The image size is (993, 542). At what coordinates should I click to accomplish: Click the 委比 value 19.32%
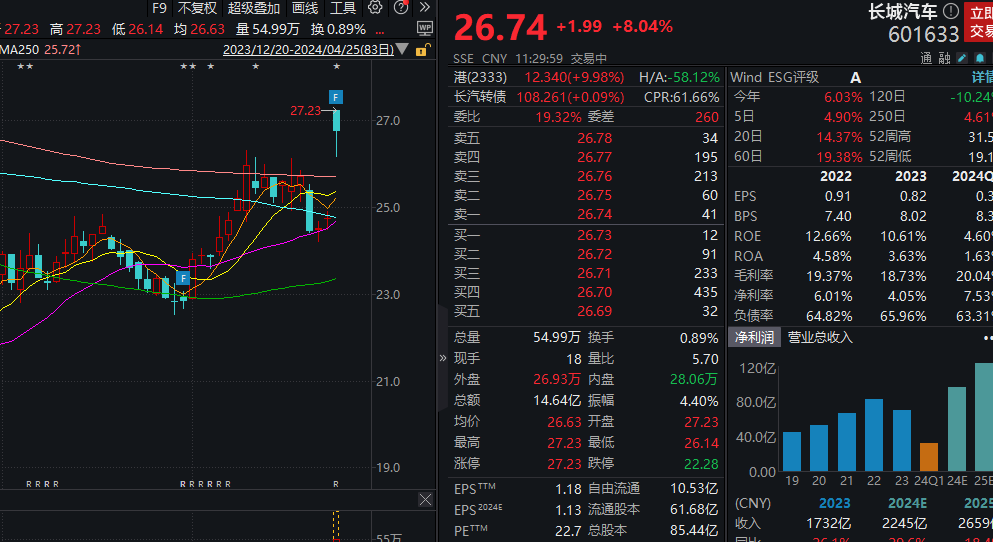pyautogui.click(x=558, y=117)
